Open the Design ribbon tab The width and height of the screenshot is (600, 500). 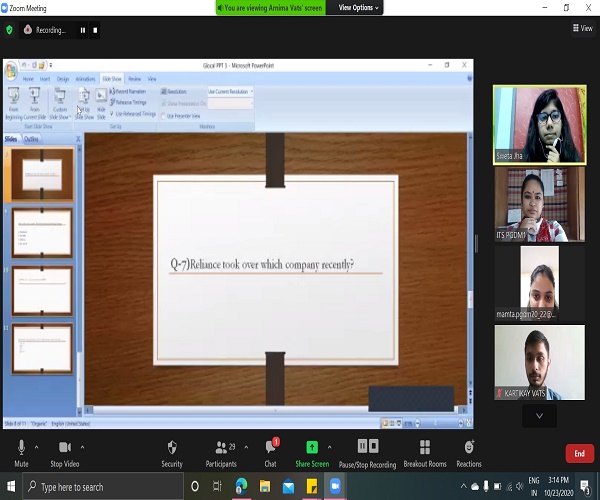coord(63,79)
